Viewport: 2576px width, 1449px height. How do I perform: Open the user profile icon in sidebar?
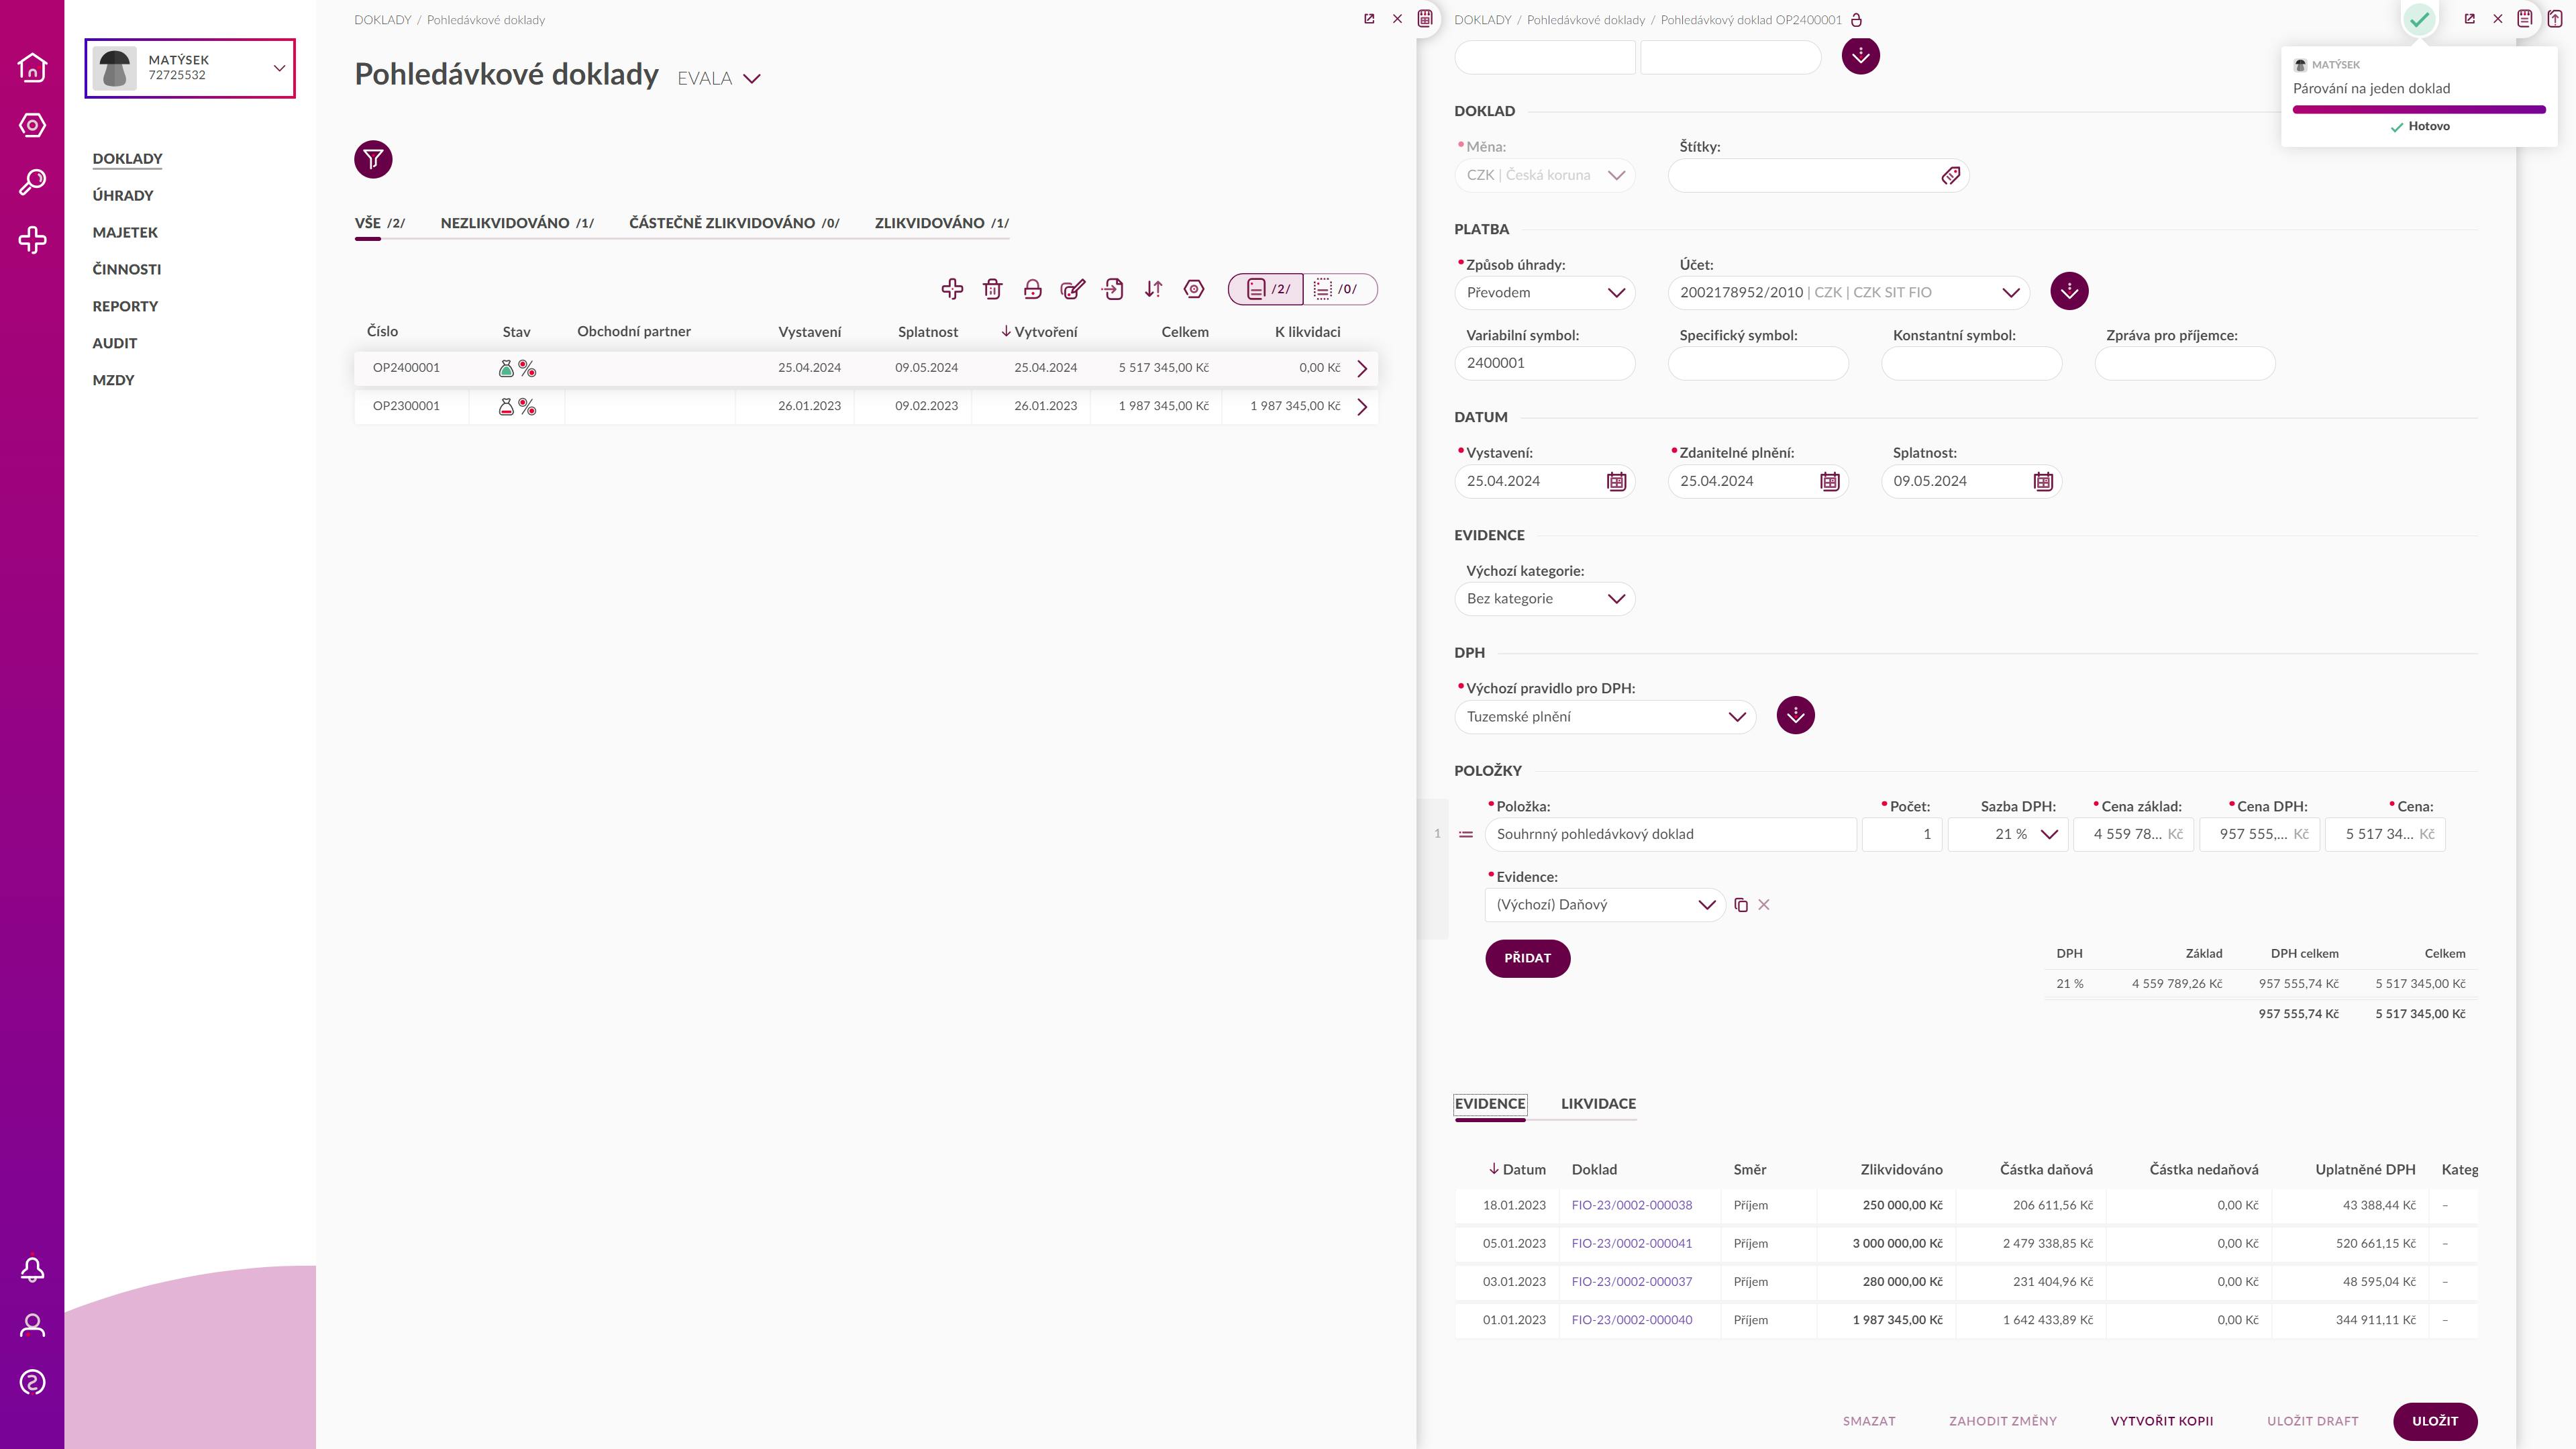pos(32,1326)
